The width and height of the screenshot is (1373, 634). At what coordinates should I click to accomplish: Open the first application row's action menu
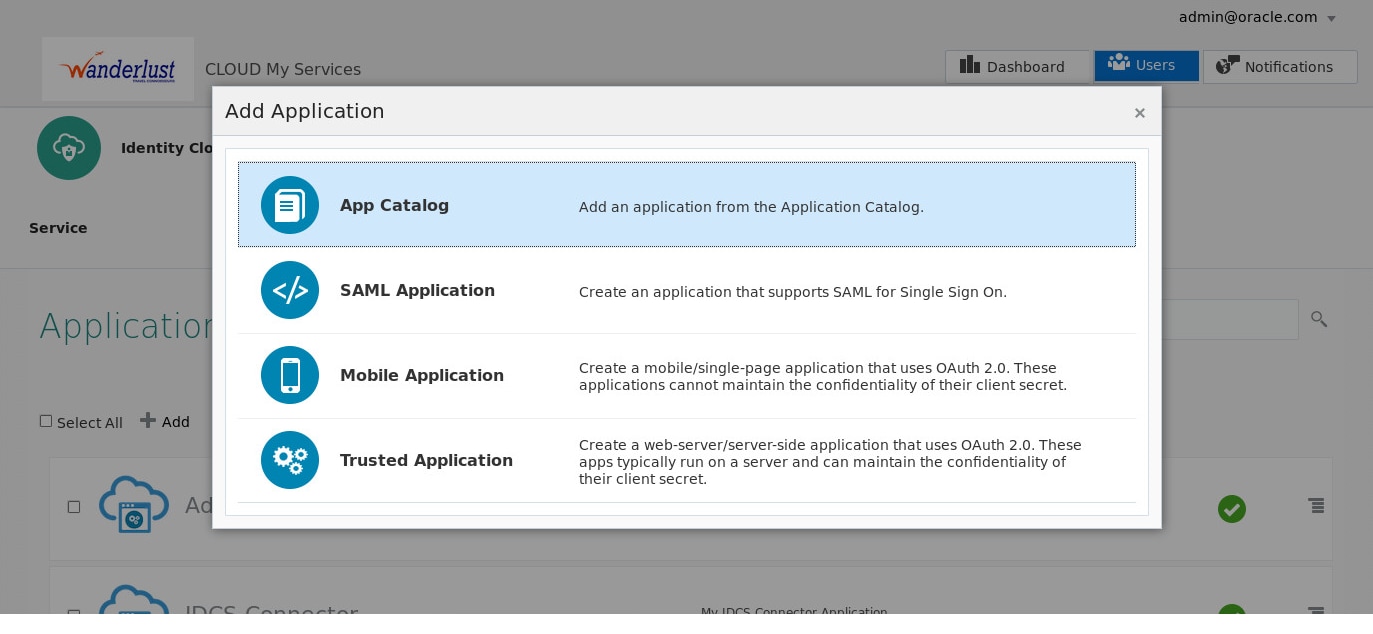(1316, 506)
